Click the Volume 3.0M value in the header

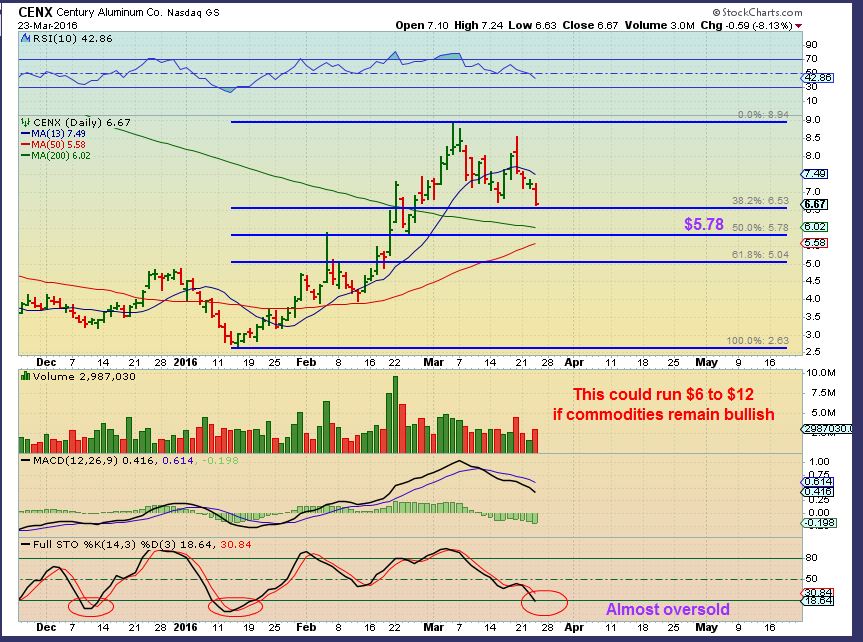point(659,25)
